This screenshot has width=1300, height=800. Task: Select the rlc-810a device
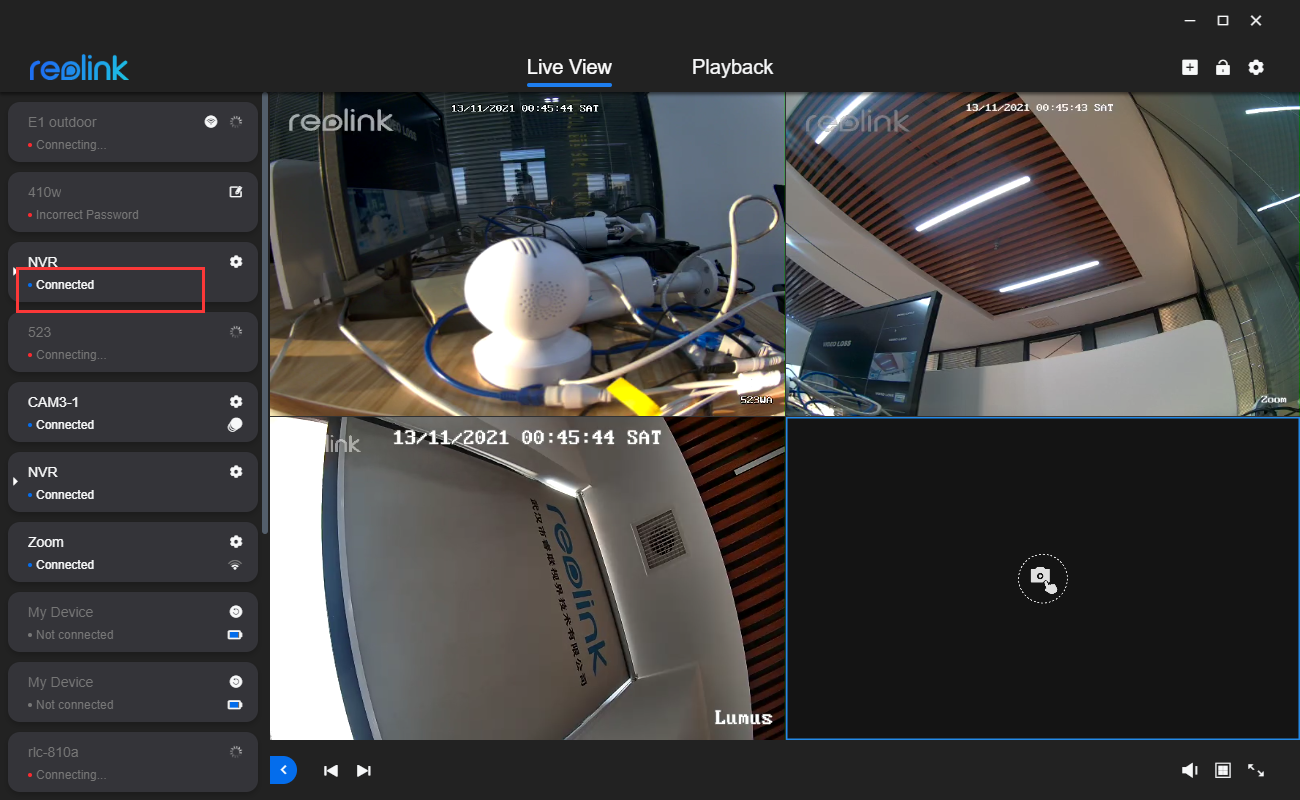pos(133,762)
